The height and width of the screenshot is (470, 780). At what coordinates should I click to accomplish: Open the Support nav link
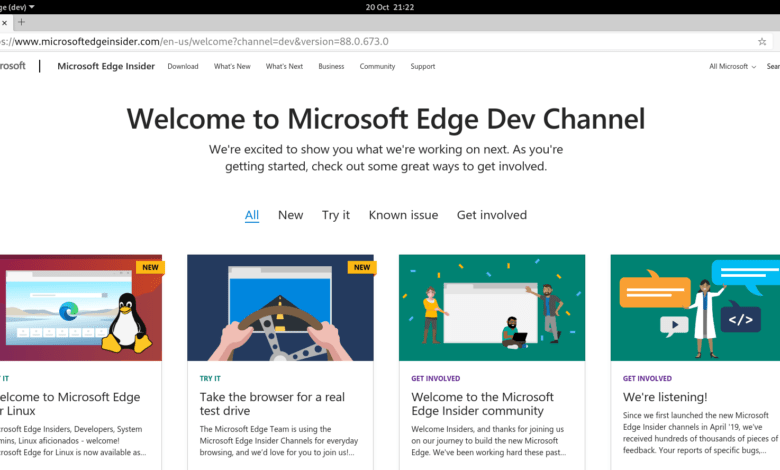[x=423, y=66]
